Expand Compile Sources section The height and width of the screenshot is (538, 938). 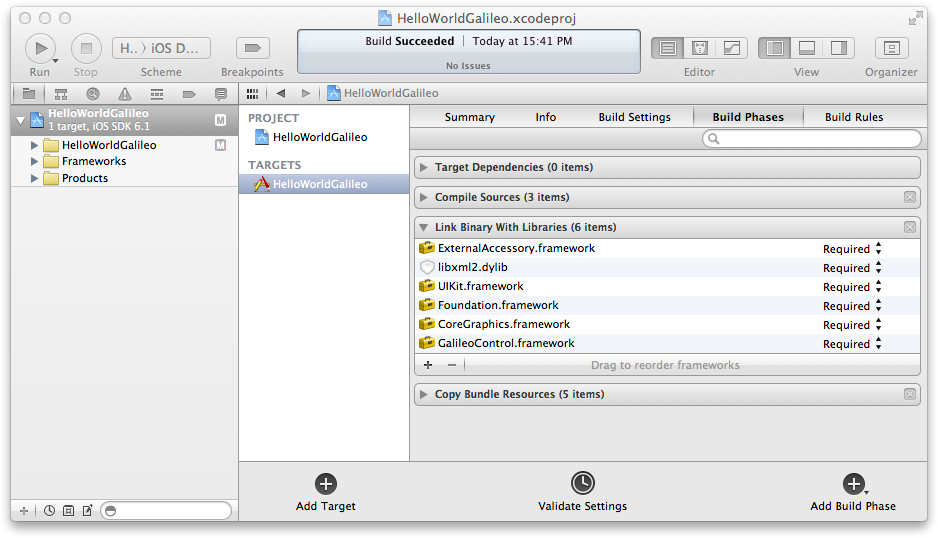[x=424, y=197]
